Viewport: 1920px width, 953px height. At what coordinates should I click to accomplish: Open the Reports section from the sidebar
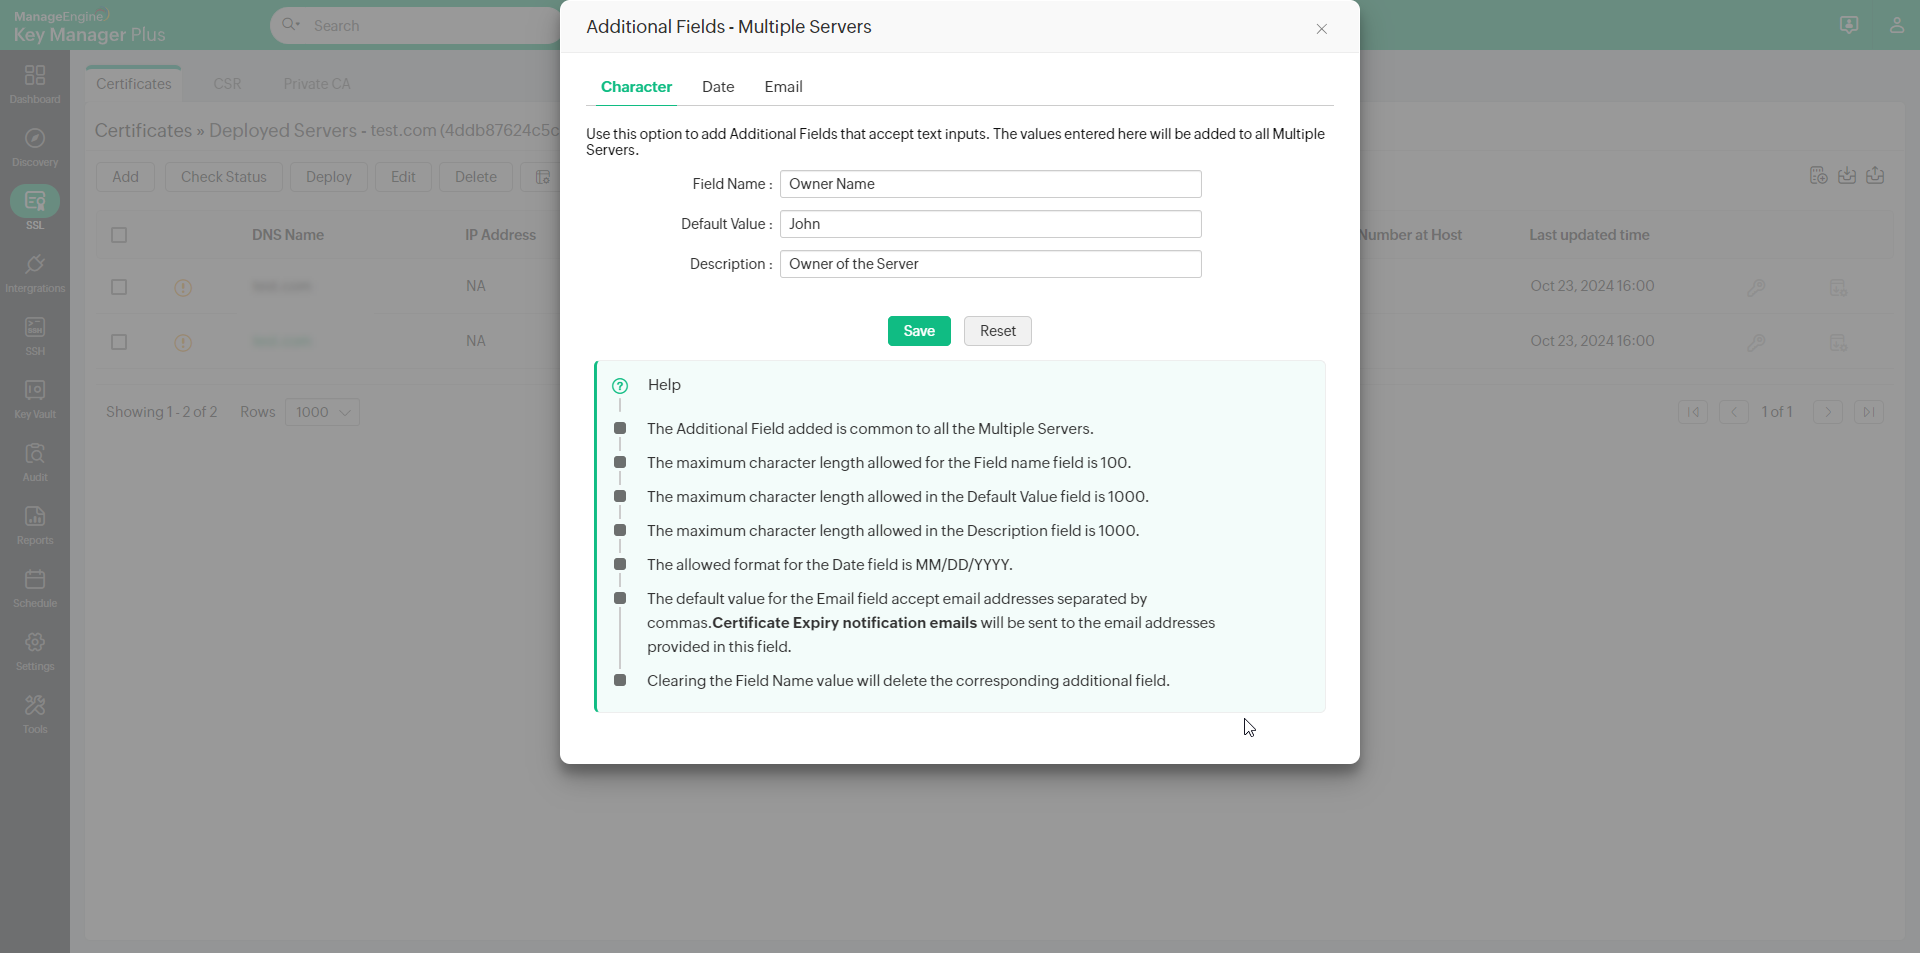coord(35,522)
